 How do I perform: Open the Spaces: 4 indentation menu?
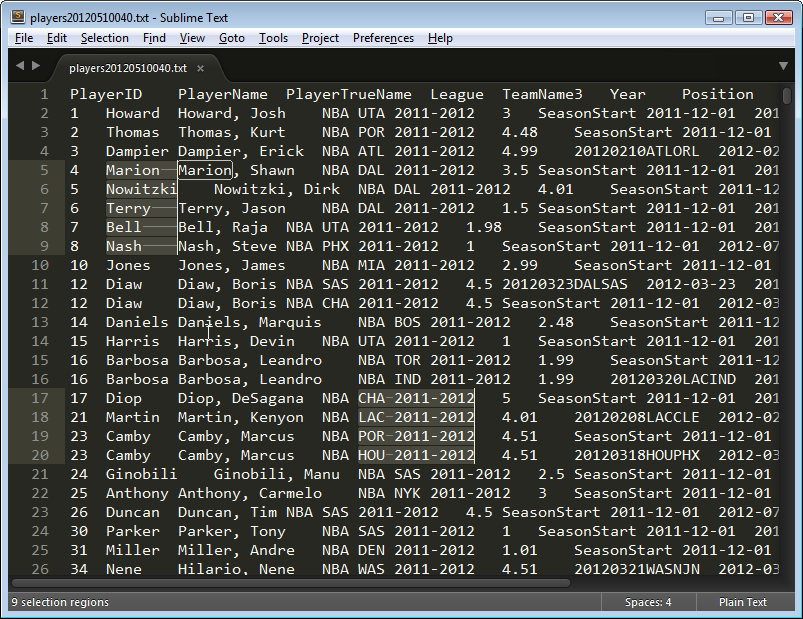648,602
